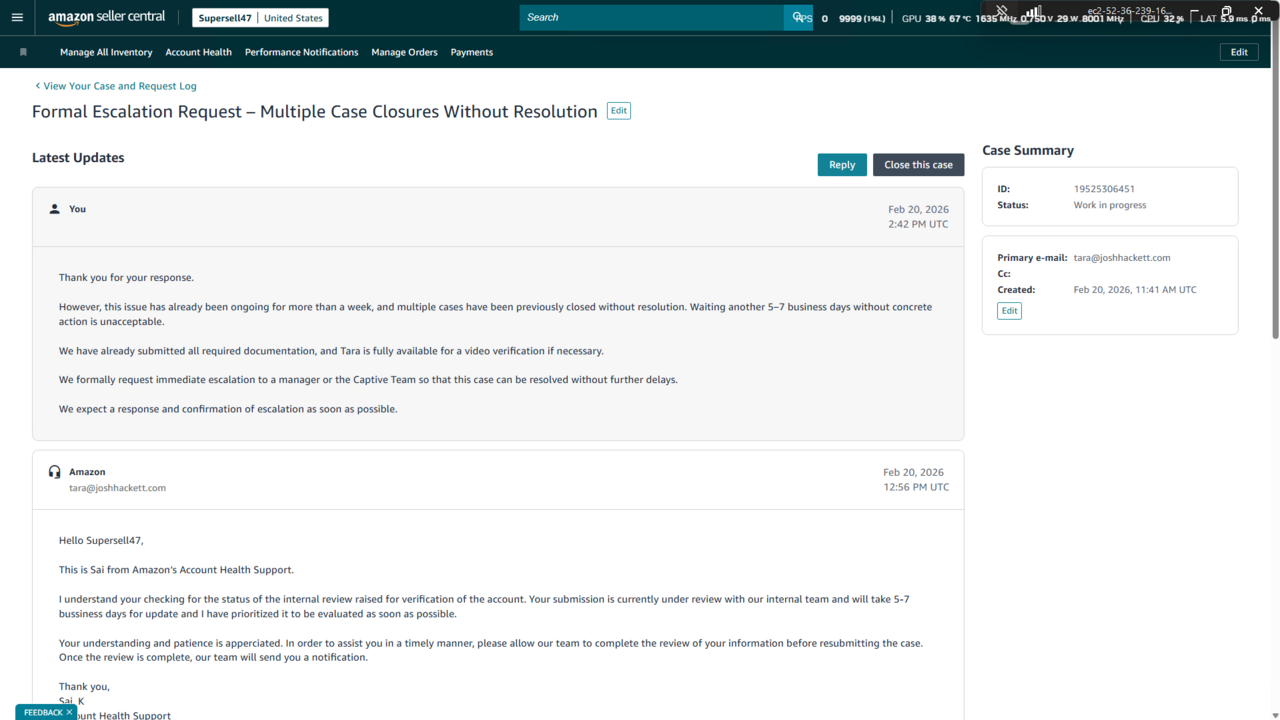Click the email under the Amazon sender name
Screen dimensions: 1280x720
[x=117, y=488]
